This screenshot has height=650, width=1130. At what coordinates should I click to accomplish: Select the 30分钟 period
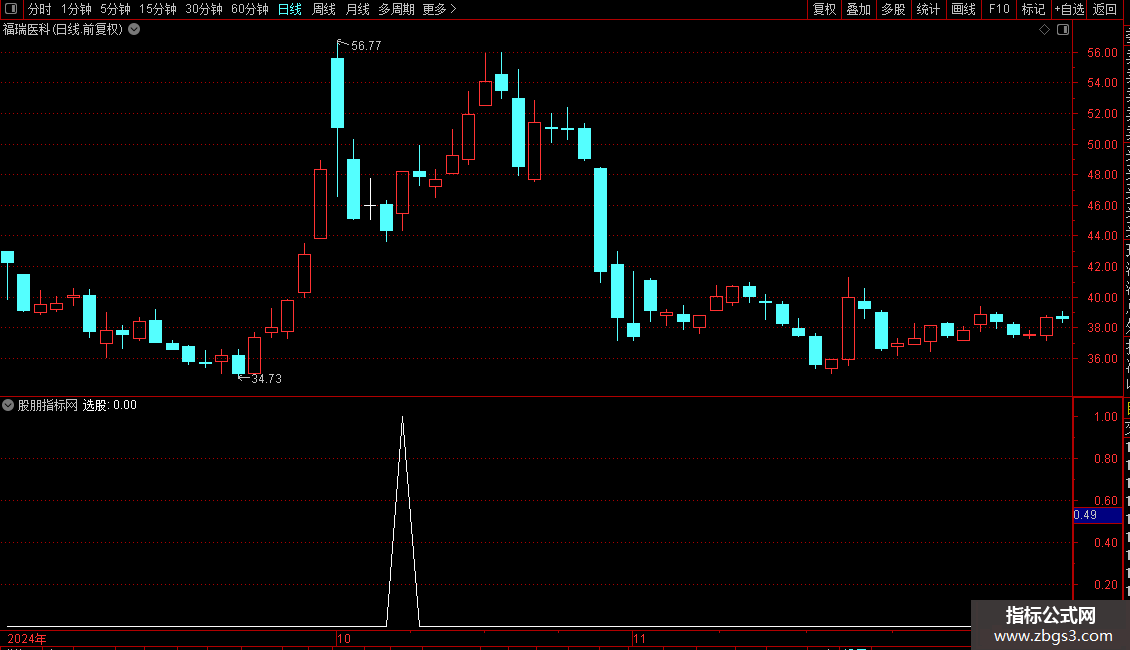203,9
